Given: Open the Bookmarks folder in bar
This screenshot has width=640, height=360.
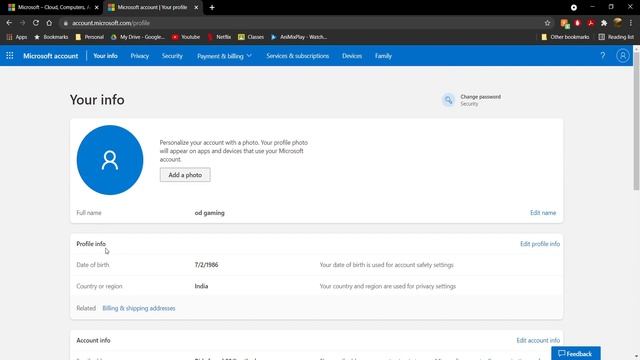Looking at the screenshot, I should pos(51,37).
